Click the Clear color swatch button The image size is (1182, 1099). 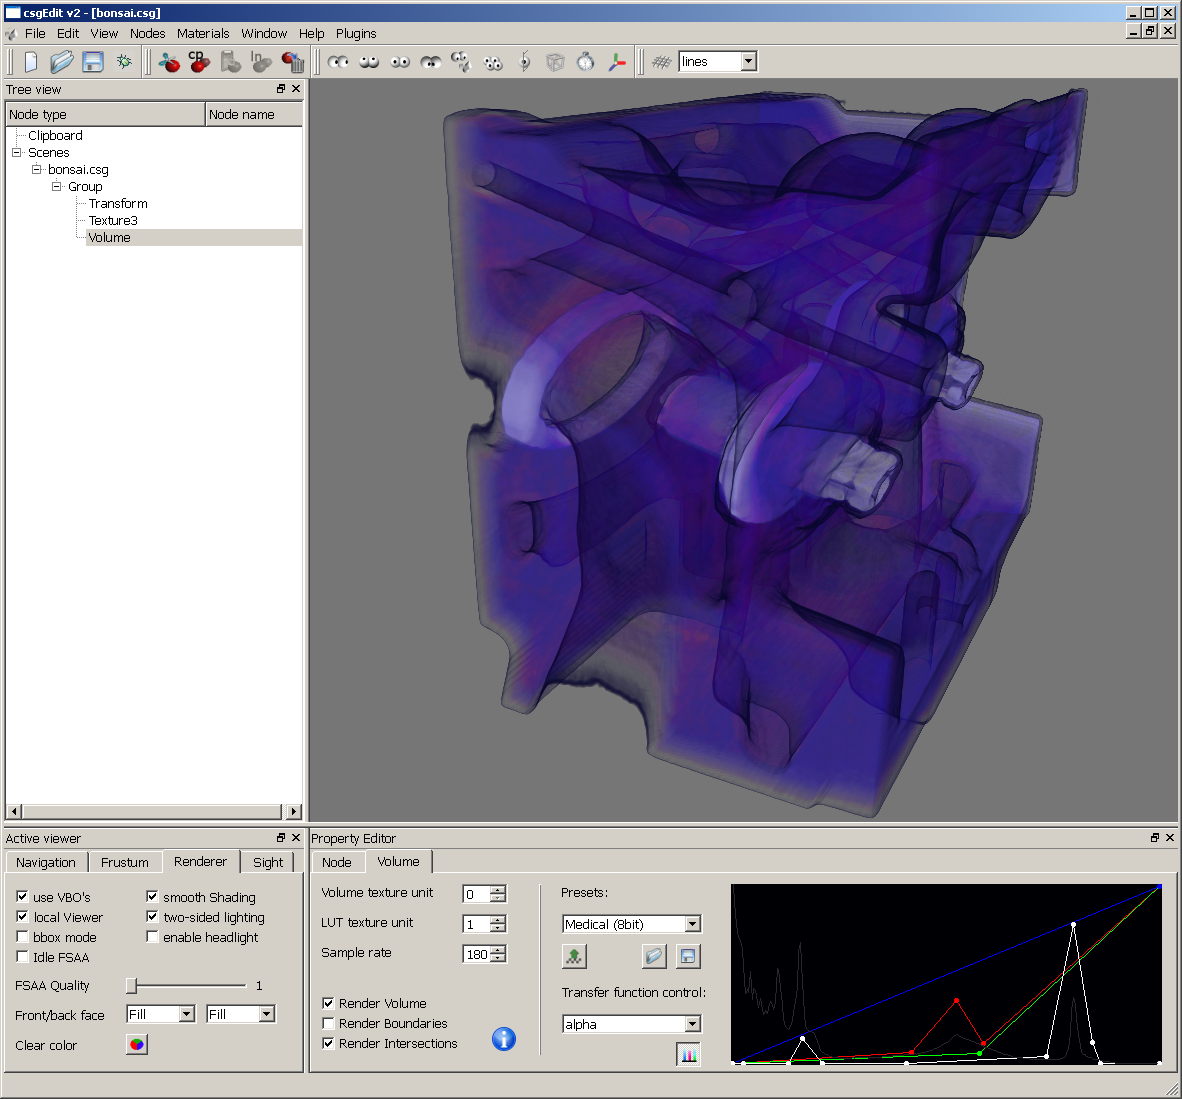[x=137, y=1045]
